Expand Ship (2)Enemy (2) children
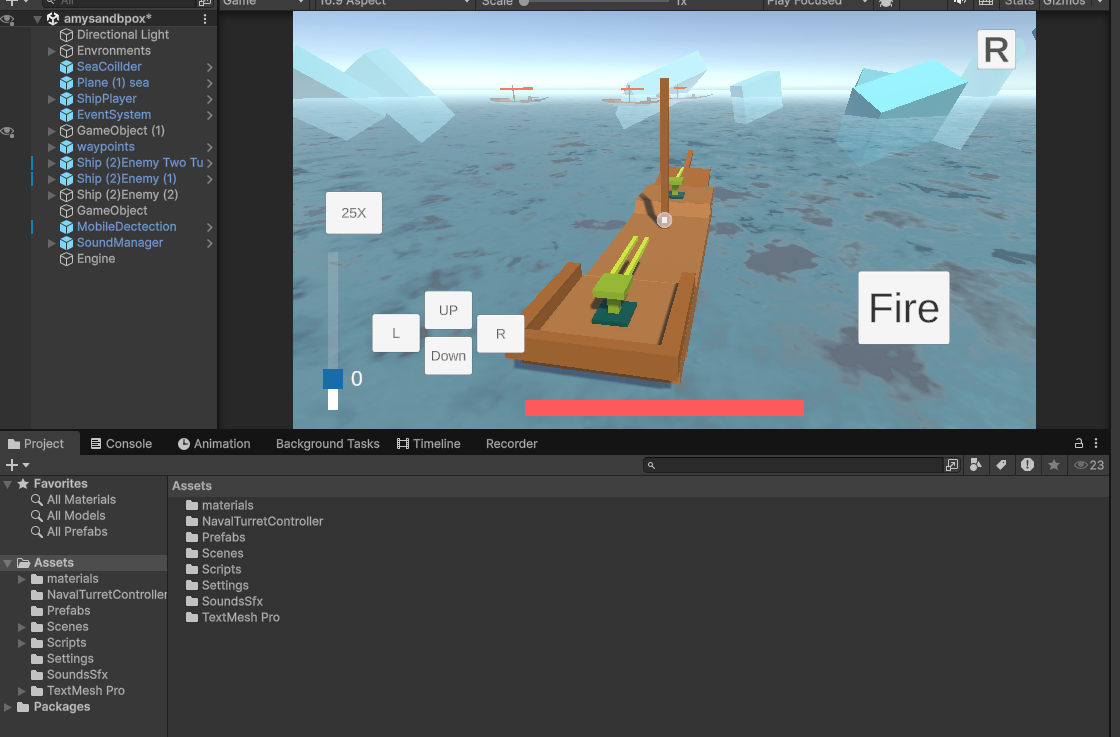 point(51,195)
